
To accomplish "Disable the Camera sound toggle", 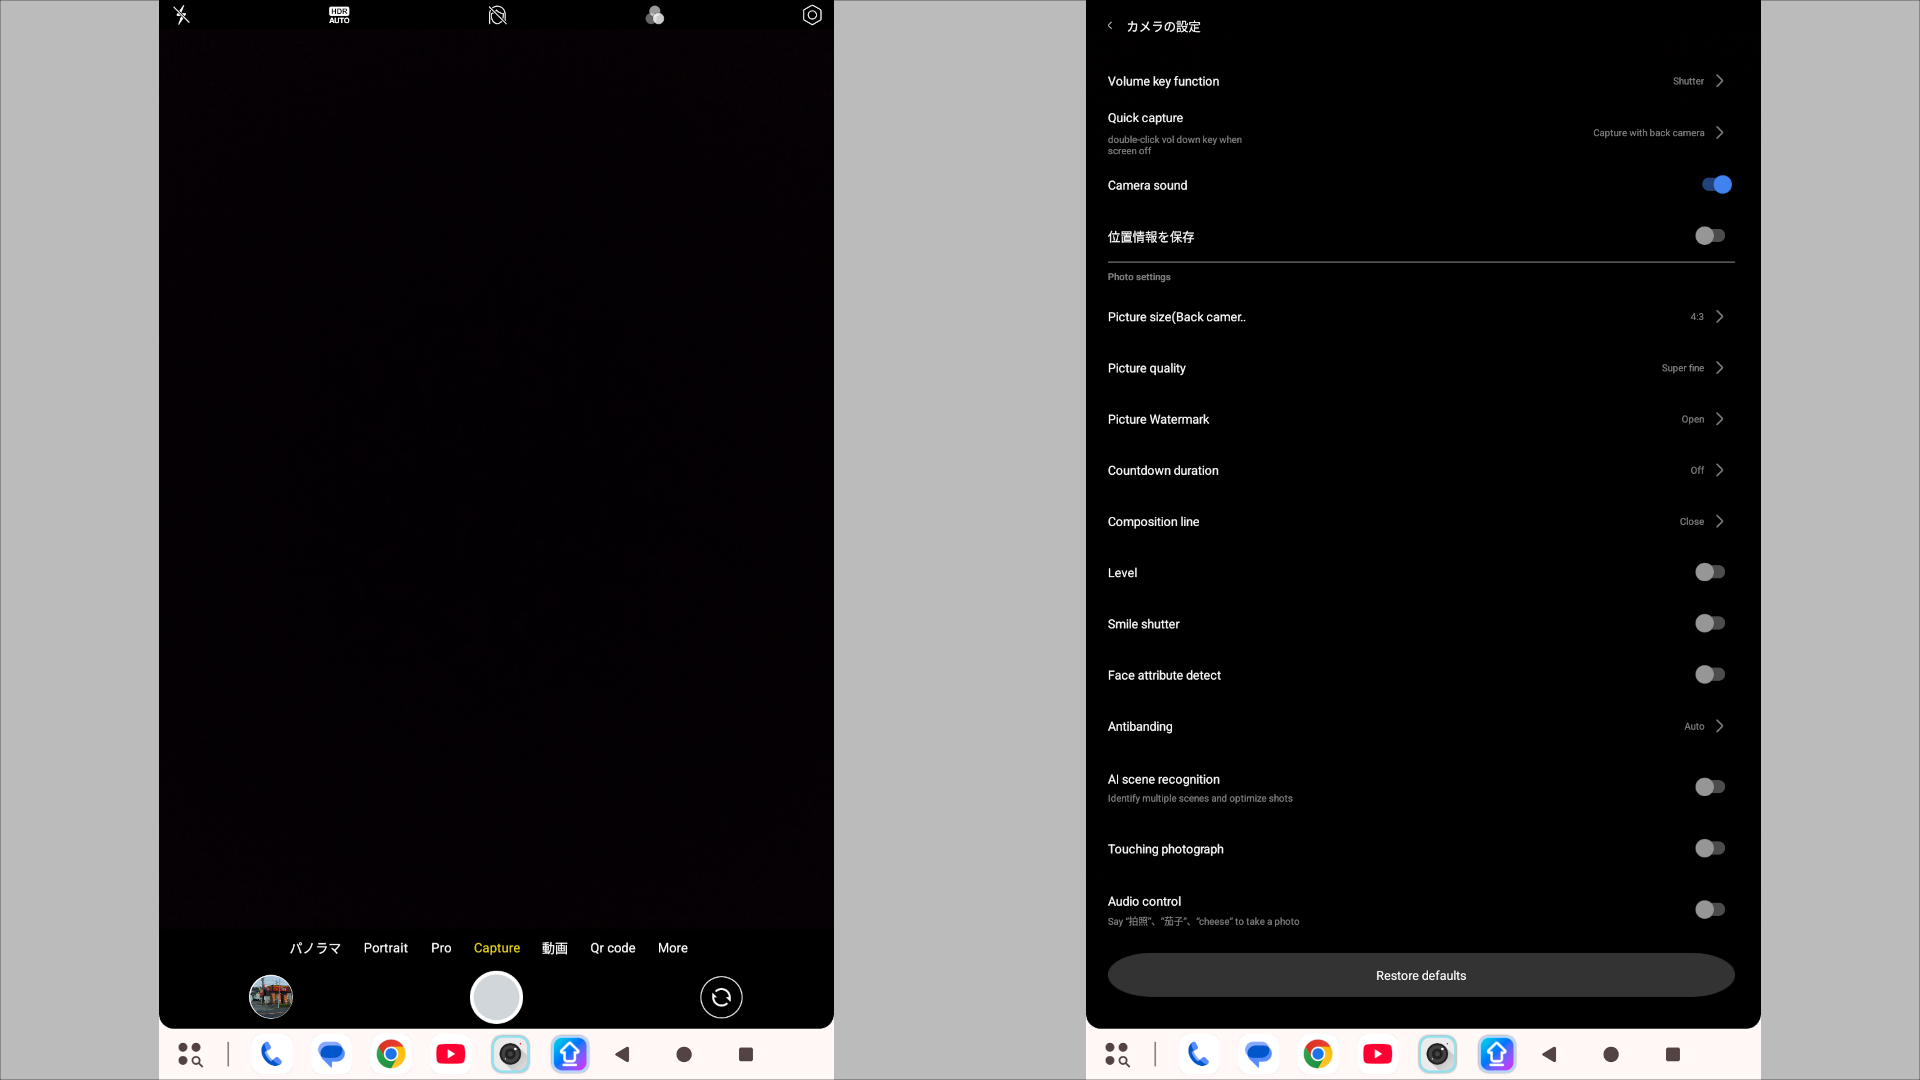I will tap(1717, 184).
